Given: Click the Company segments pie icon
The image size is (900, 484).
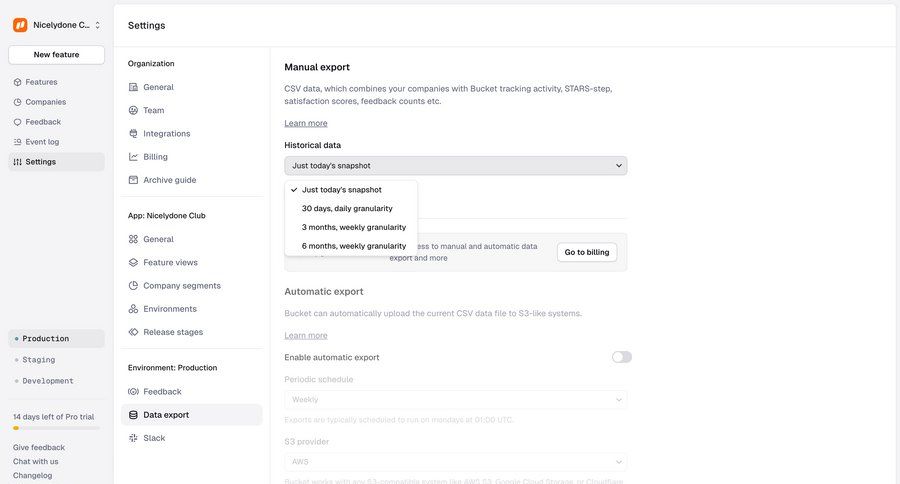Looking at the screenshot, I should [133, 286].
